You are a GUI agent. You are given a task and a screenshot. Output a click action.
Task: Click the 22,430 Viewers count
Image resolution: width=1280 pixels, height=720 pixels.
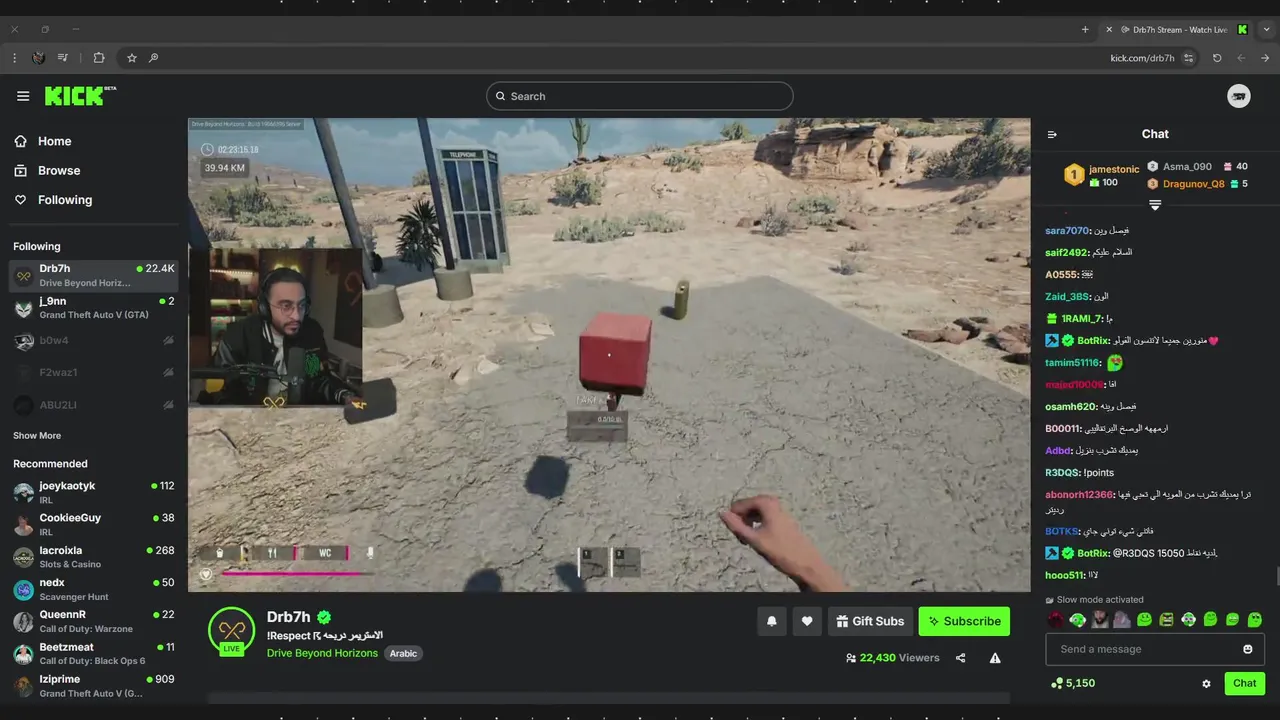(892, 658)
